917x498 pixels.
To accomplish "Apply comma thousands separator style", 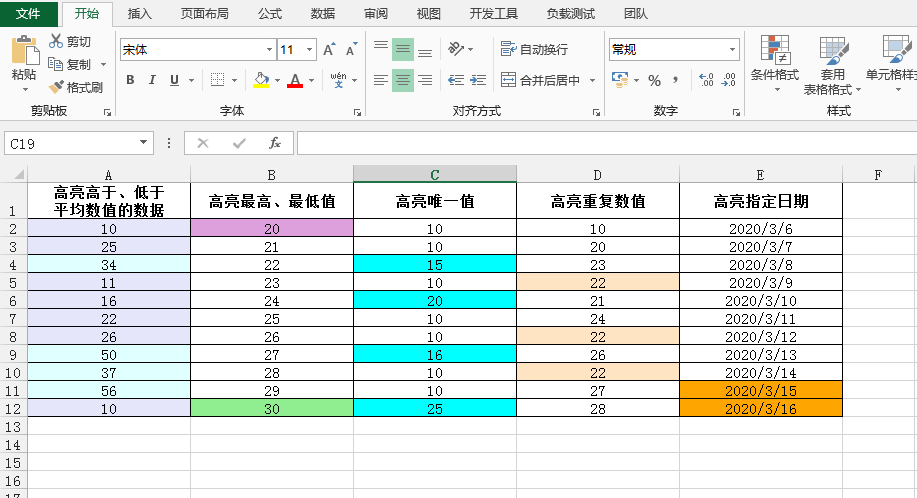I will coord(676,79).
